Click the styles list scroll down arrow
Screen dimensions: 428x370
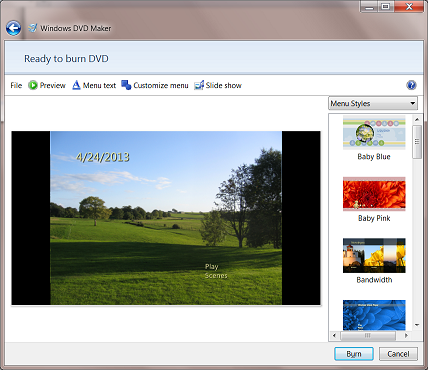coord(417,325)
